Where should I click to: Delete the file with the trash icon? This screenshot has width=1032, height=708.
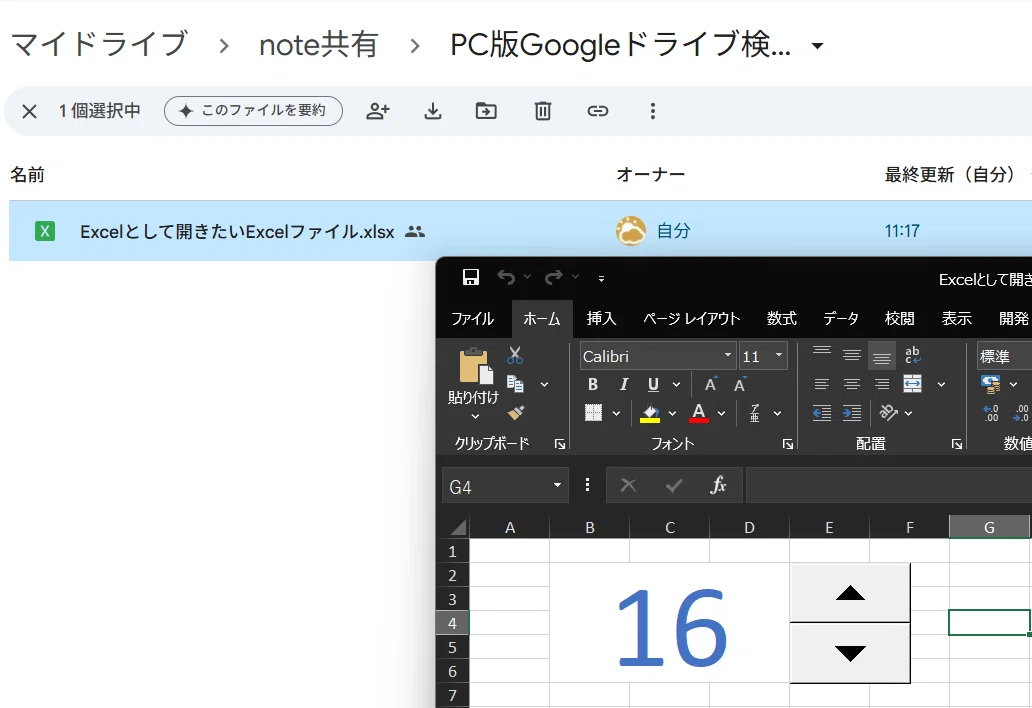tap(542, 111)
